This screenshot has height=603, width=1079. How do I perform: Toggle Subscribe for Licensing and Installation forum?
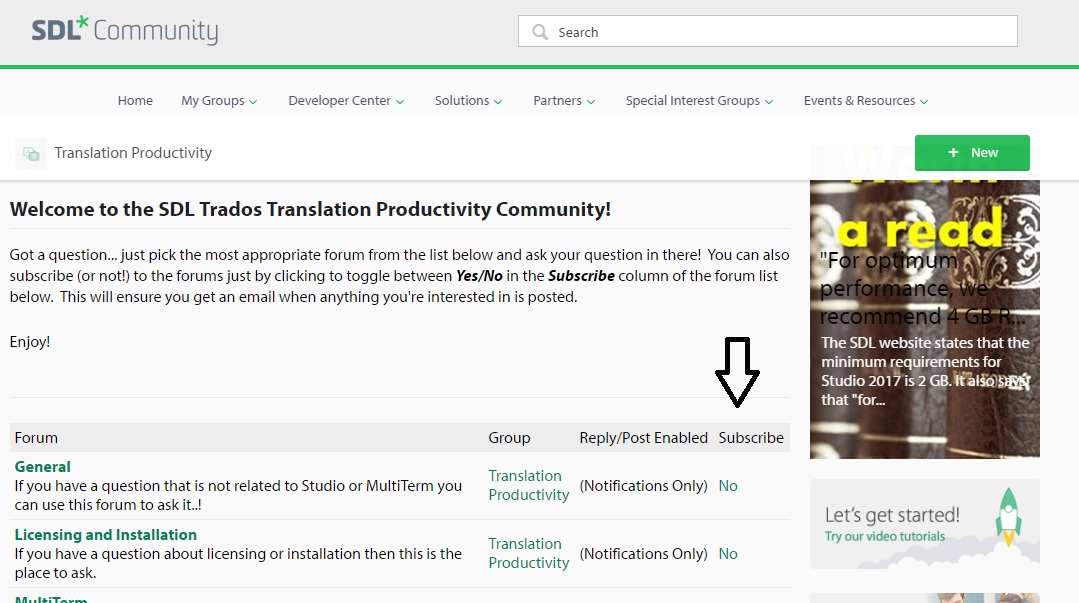click(728, 554)
